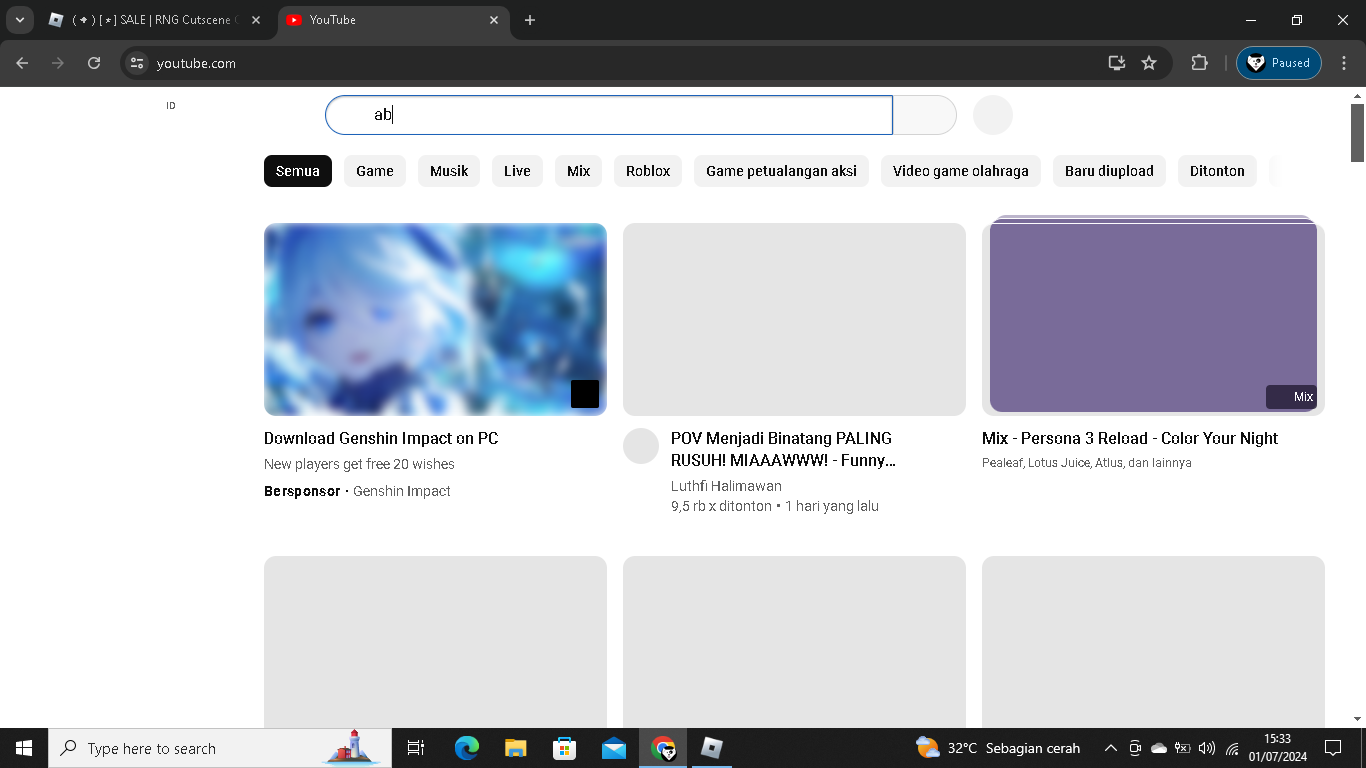Open the Genshin Impact ad thumbnail
This screenshot has width=1366, height=768.
pos(435,319)
